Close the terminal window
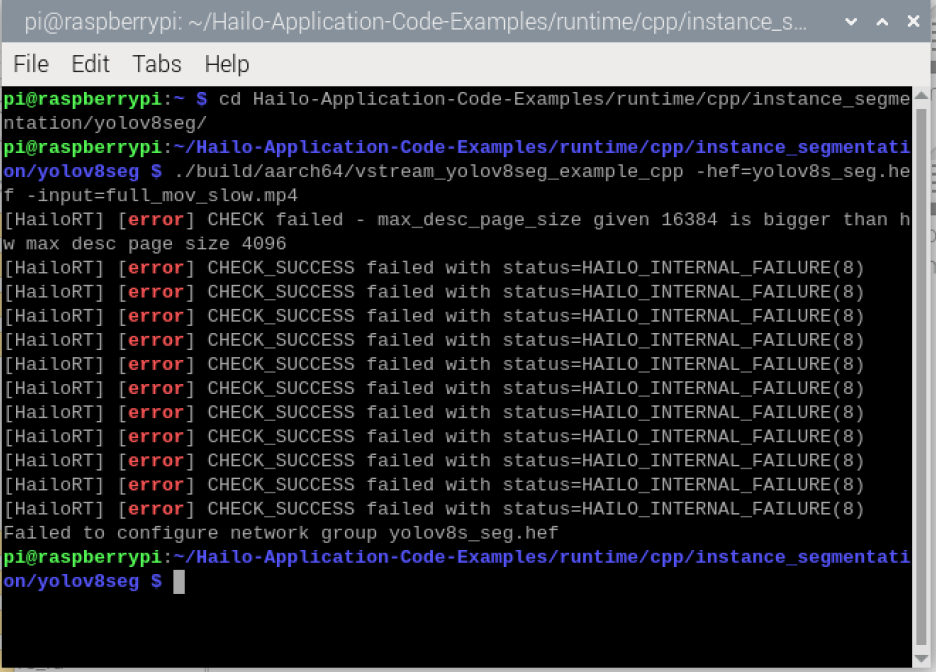 pyautogui.click(x=913, y=21)
